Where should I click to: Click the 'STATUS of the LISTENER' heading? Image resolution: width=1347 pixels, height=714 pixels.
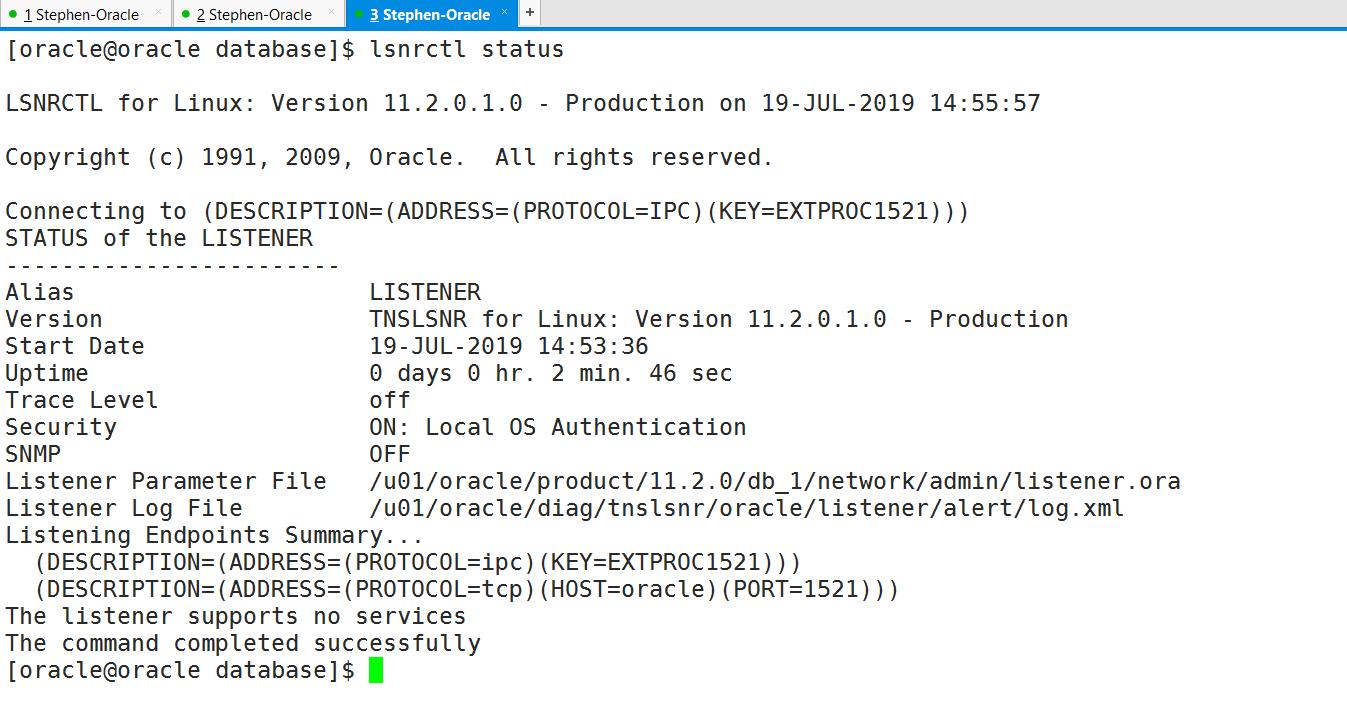coord(160,238)
